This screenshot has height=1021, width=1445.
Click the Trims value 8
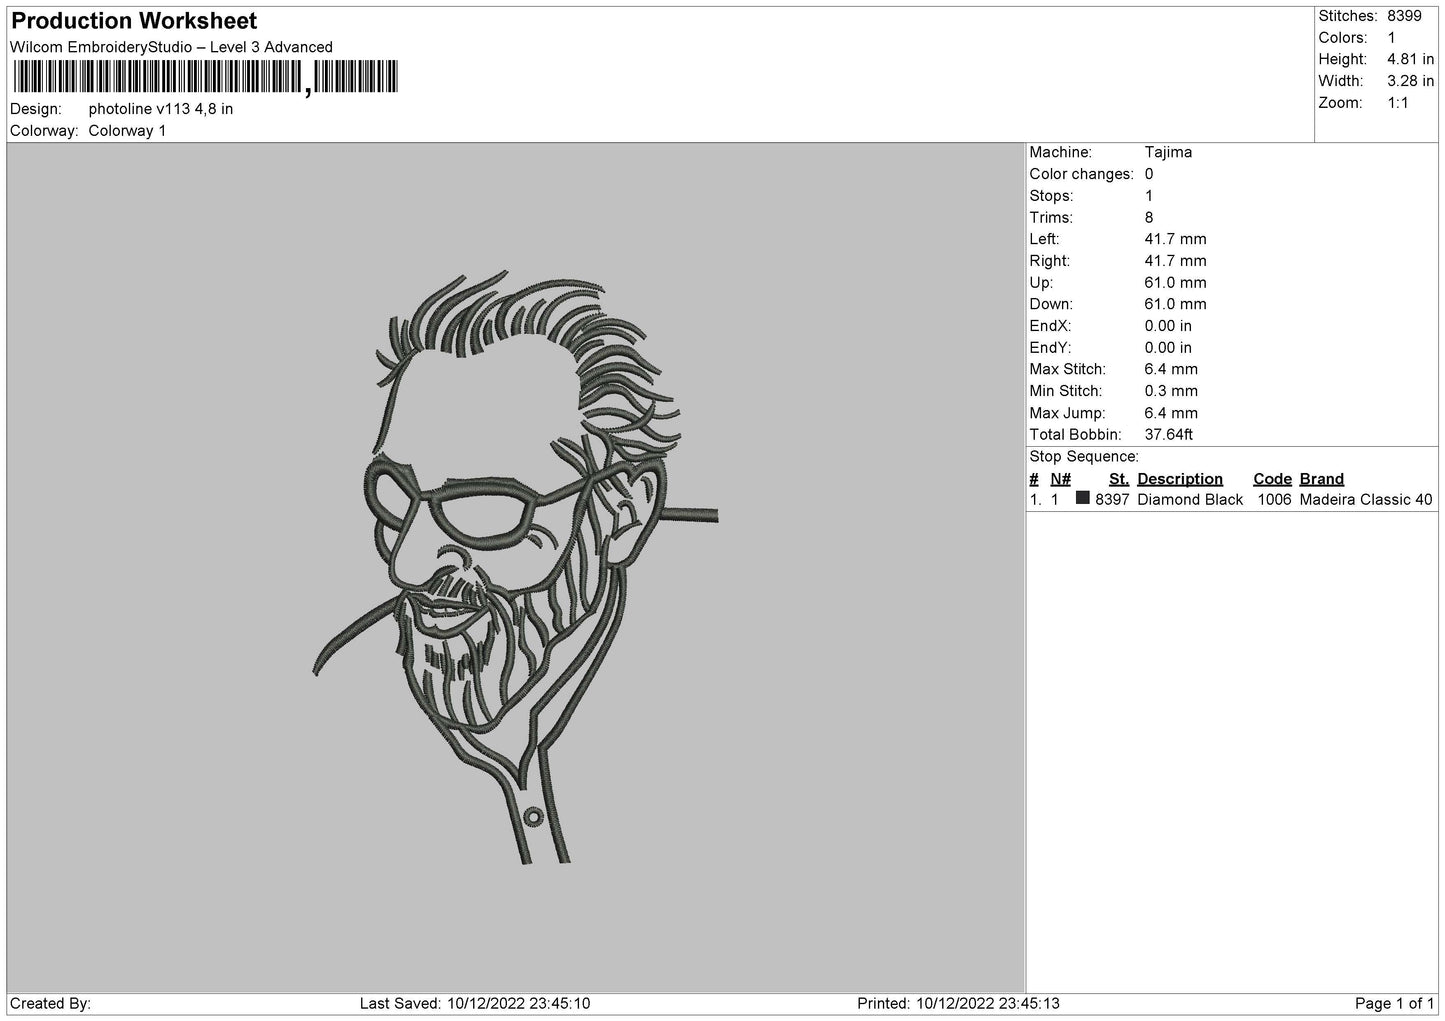(x=1149, y=218)
